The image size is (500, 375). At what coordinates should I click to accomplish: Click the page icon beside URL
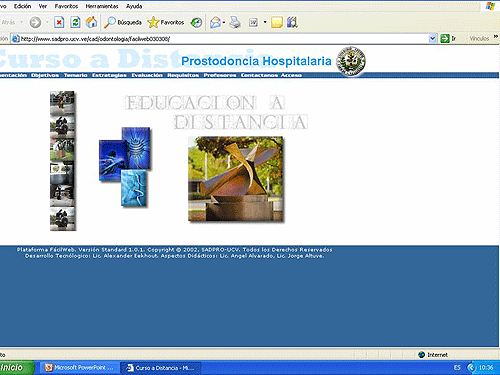15,39
